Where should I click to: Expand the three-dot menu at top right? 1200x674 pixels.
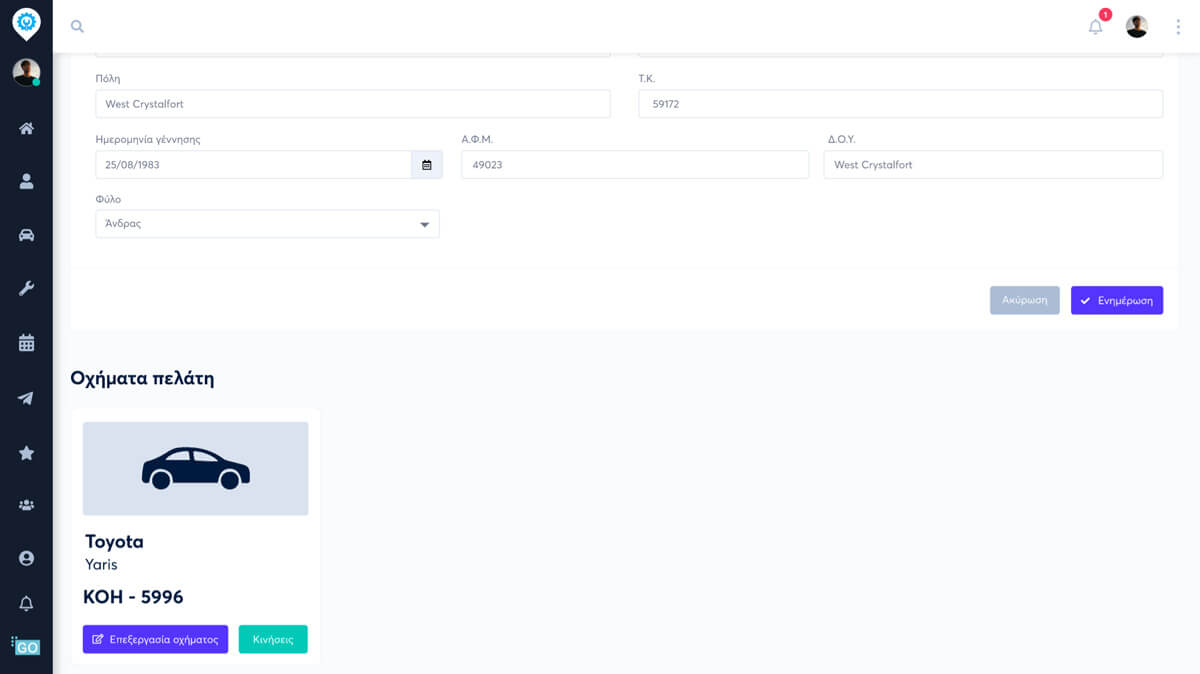1178,26
